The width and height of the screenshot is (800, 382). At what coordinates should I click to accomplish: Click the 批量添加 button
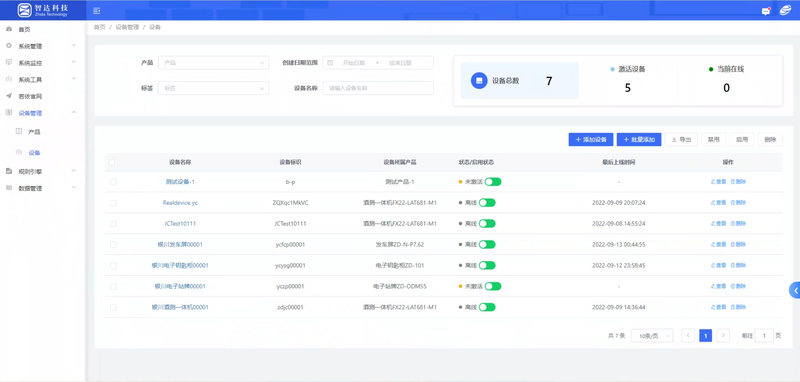pos(639,139)
